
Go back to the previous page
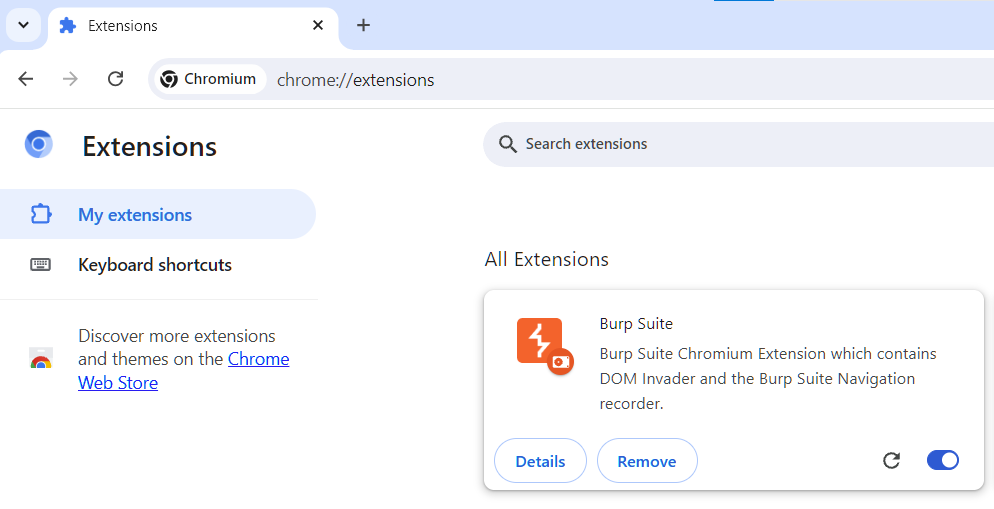pyautogui.click(x=26, y=79)
